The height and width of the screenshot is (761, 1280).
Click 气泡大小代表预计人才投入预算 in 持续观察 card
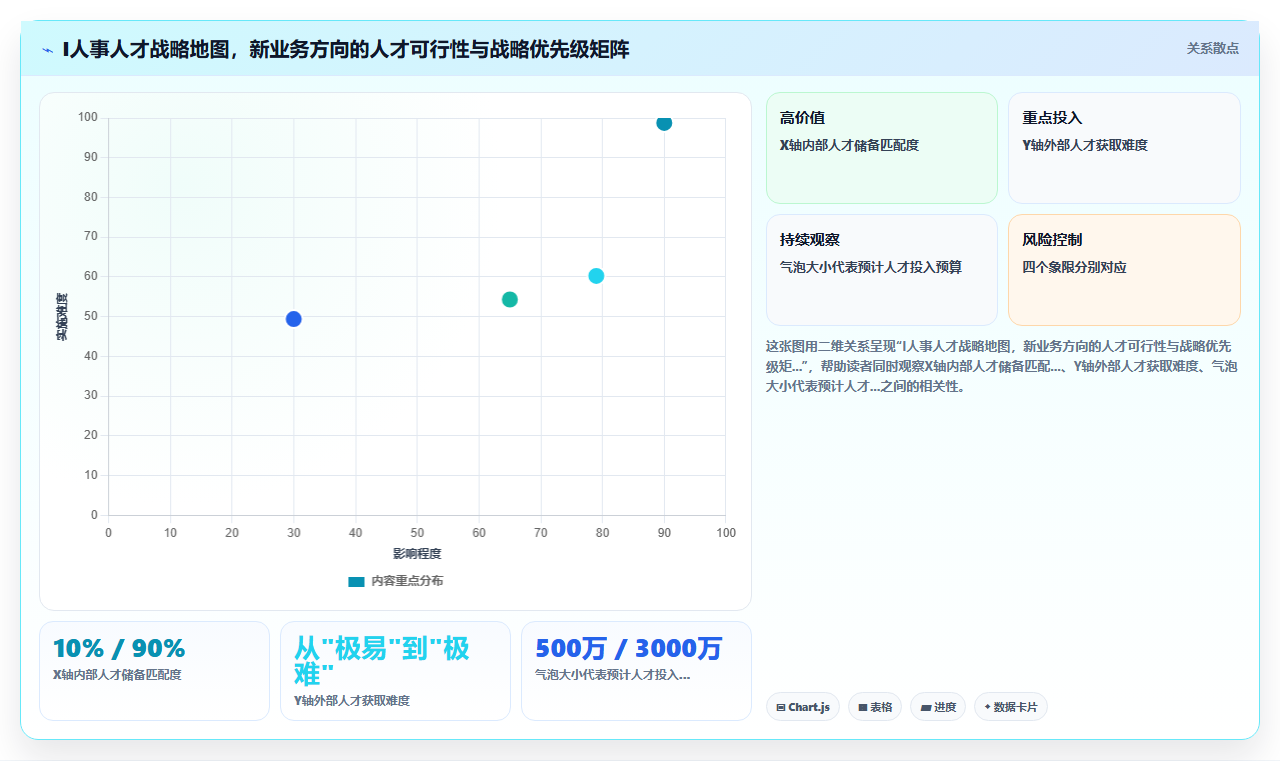click(x=871, y=267)
